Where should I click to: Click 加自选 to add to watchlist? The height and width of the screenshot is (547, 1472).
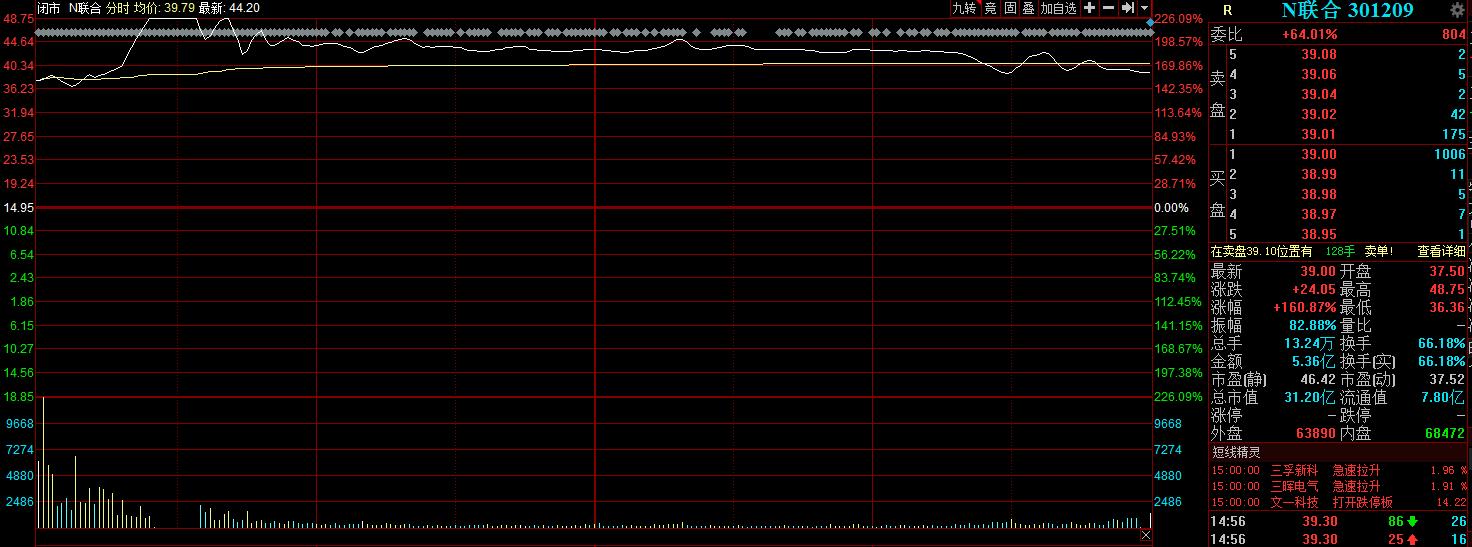[x=1059, y=8]
